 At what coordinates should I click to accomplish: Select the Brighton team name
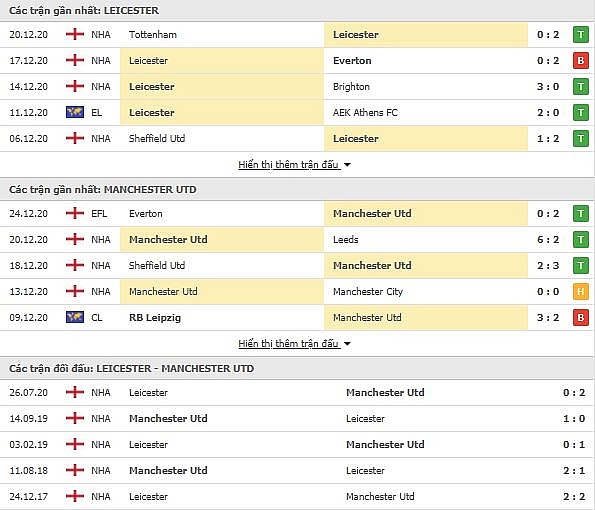point(351,87)
